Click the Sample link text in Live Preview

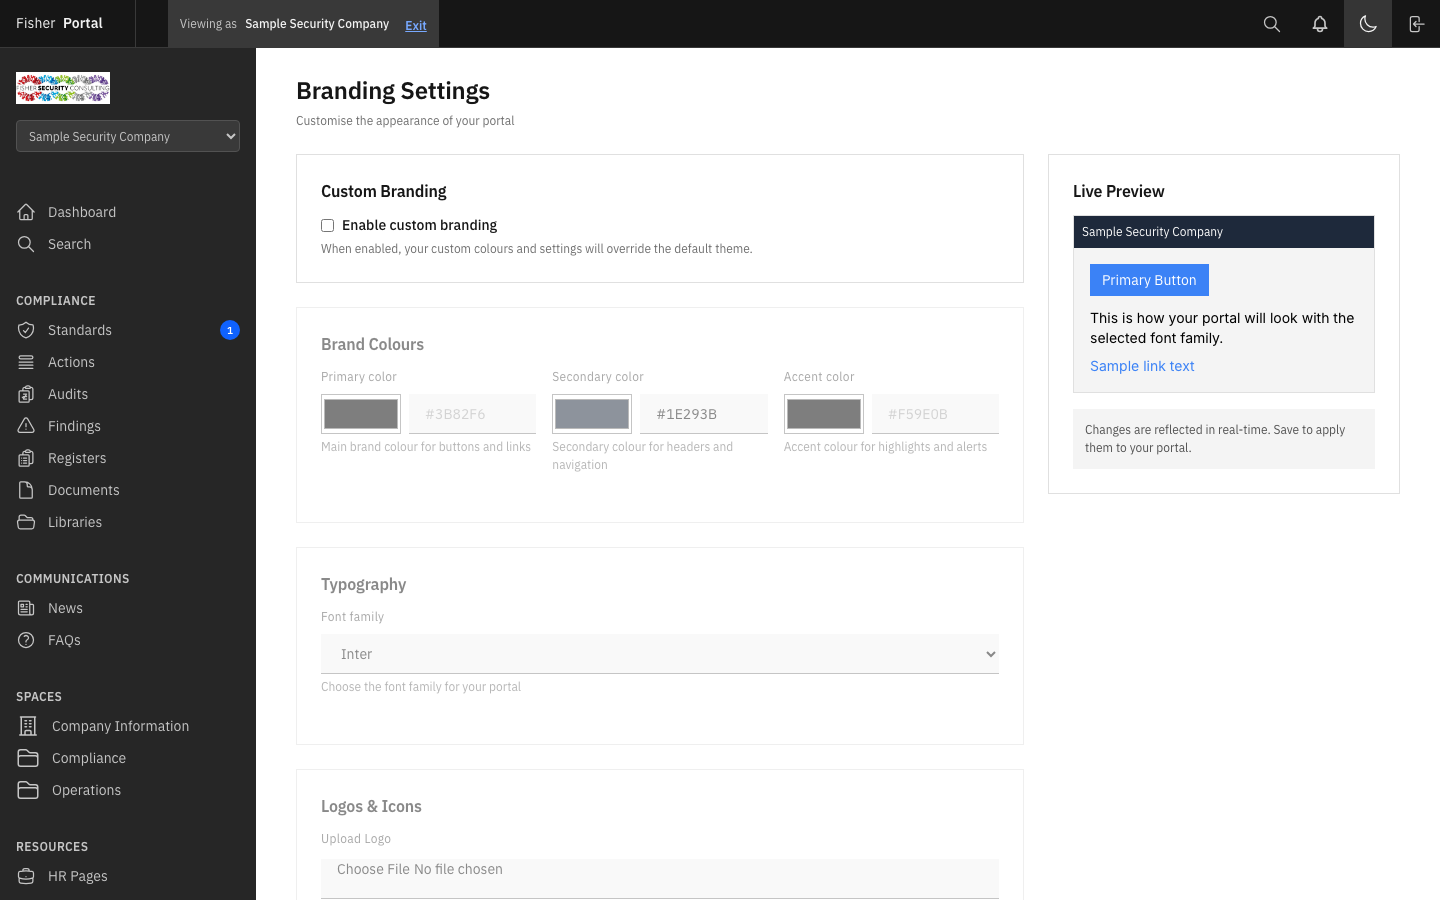coord(1142,366)
